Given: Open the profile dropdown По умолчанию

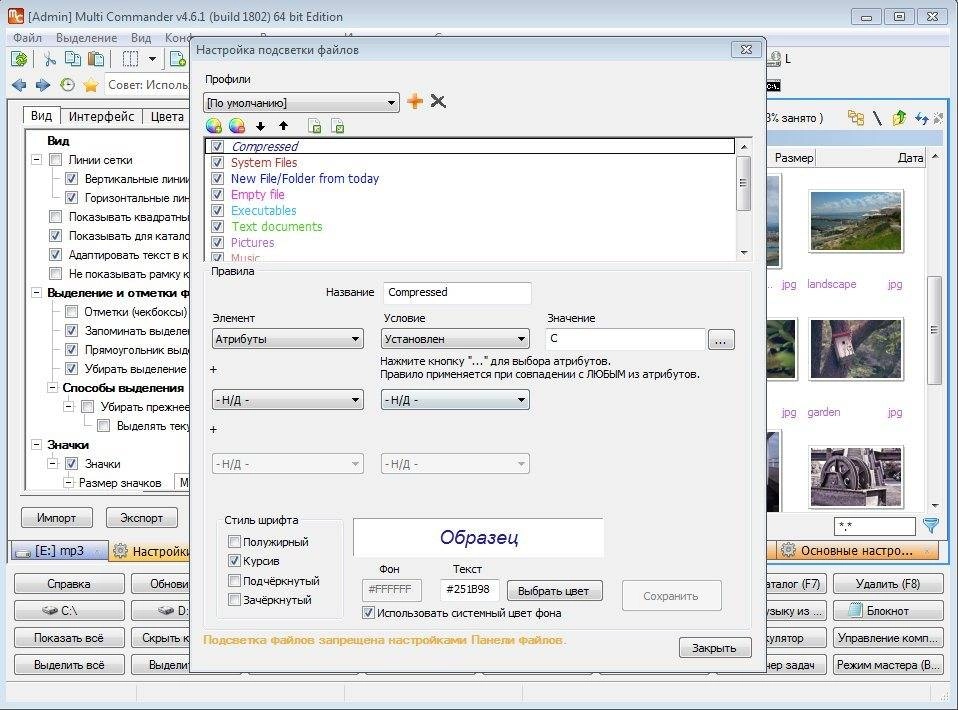Looking at the screenshot, I should coord(302,103).
